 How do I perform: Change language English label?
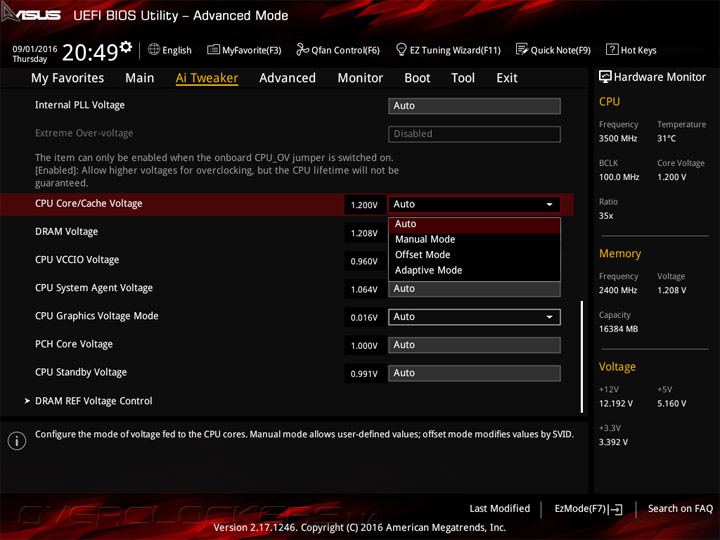(x=177, y=50)
